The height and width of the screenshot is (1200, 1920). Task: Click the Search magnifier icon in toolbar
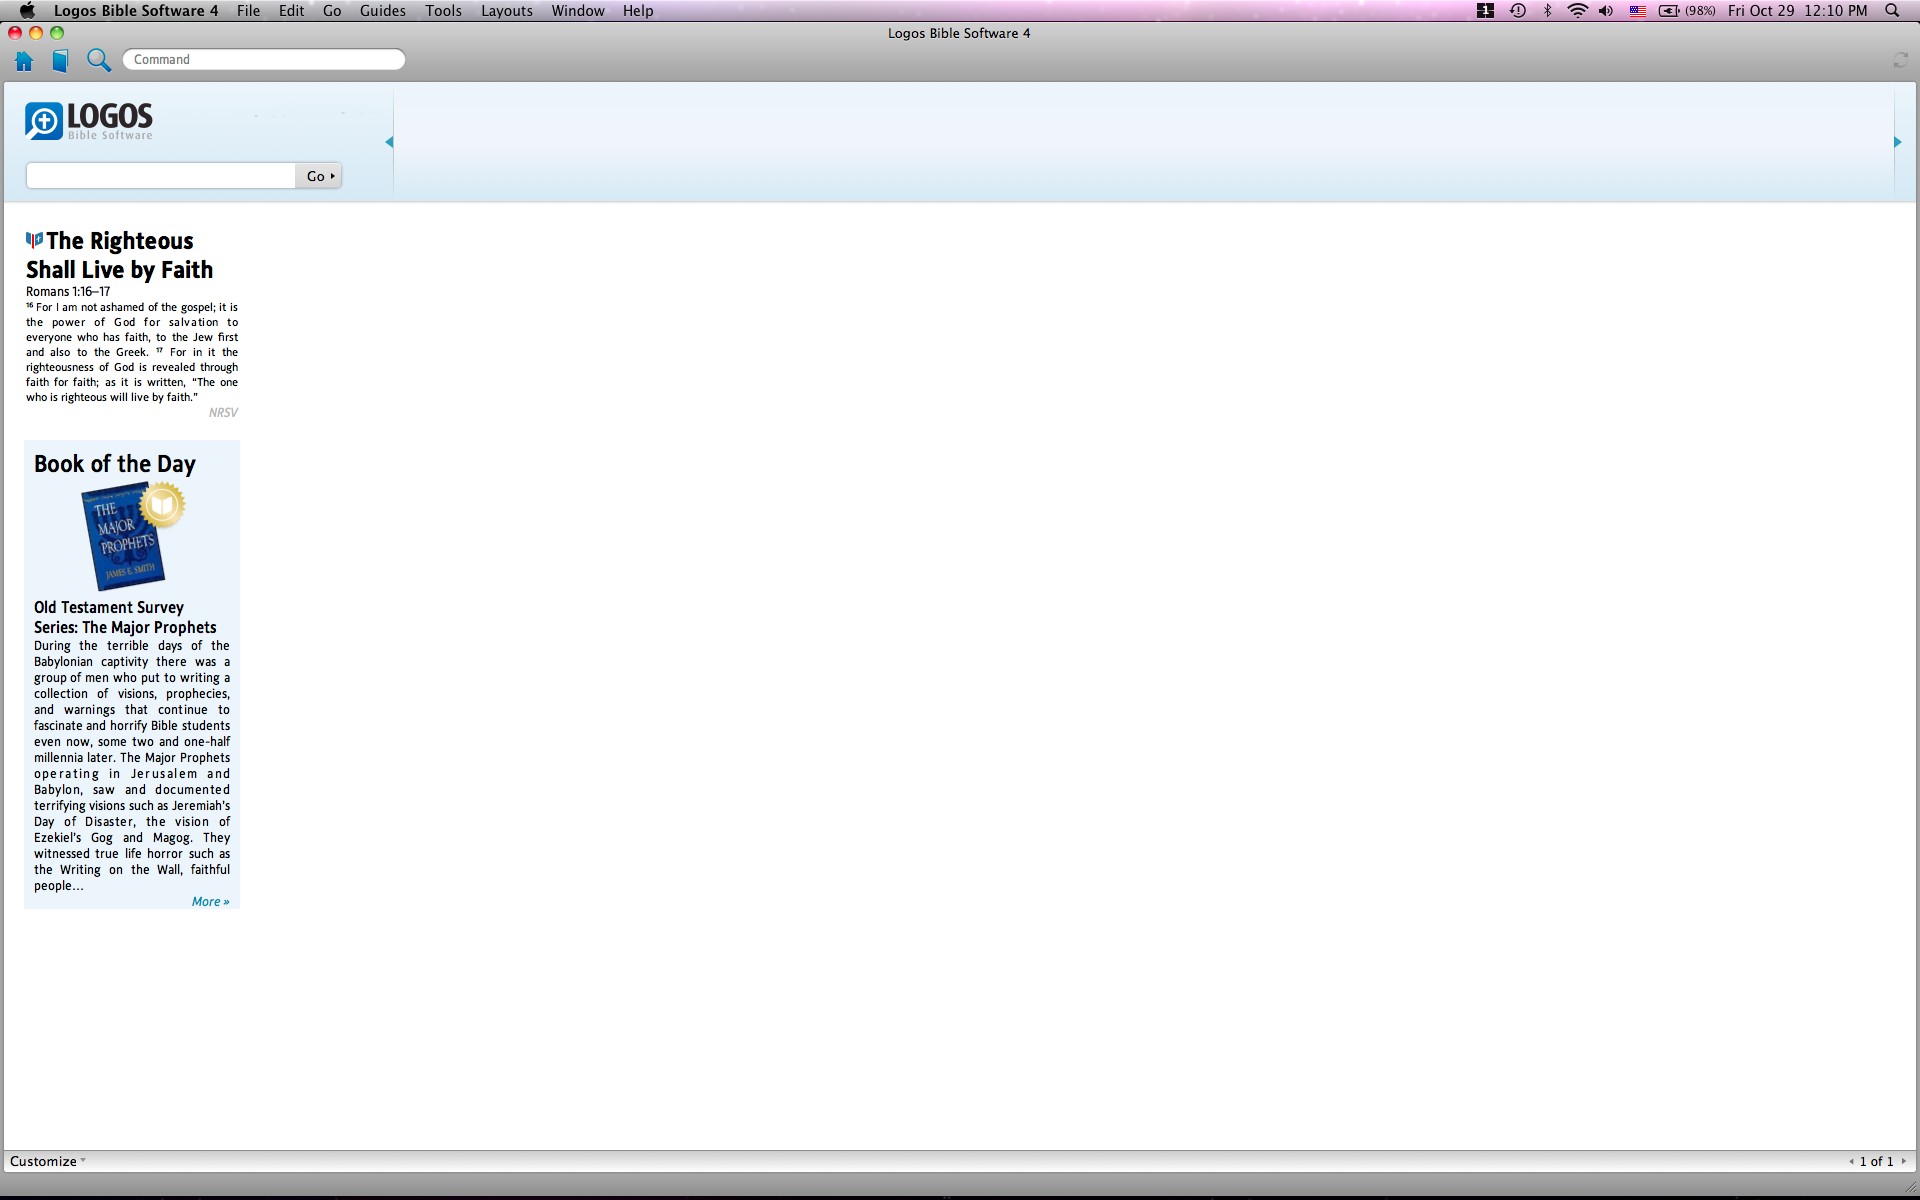[x=98, y=61]
